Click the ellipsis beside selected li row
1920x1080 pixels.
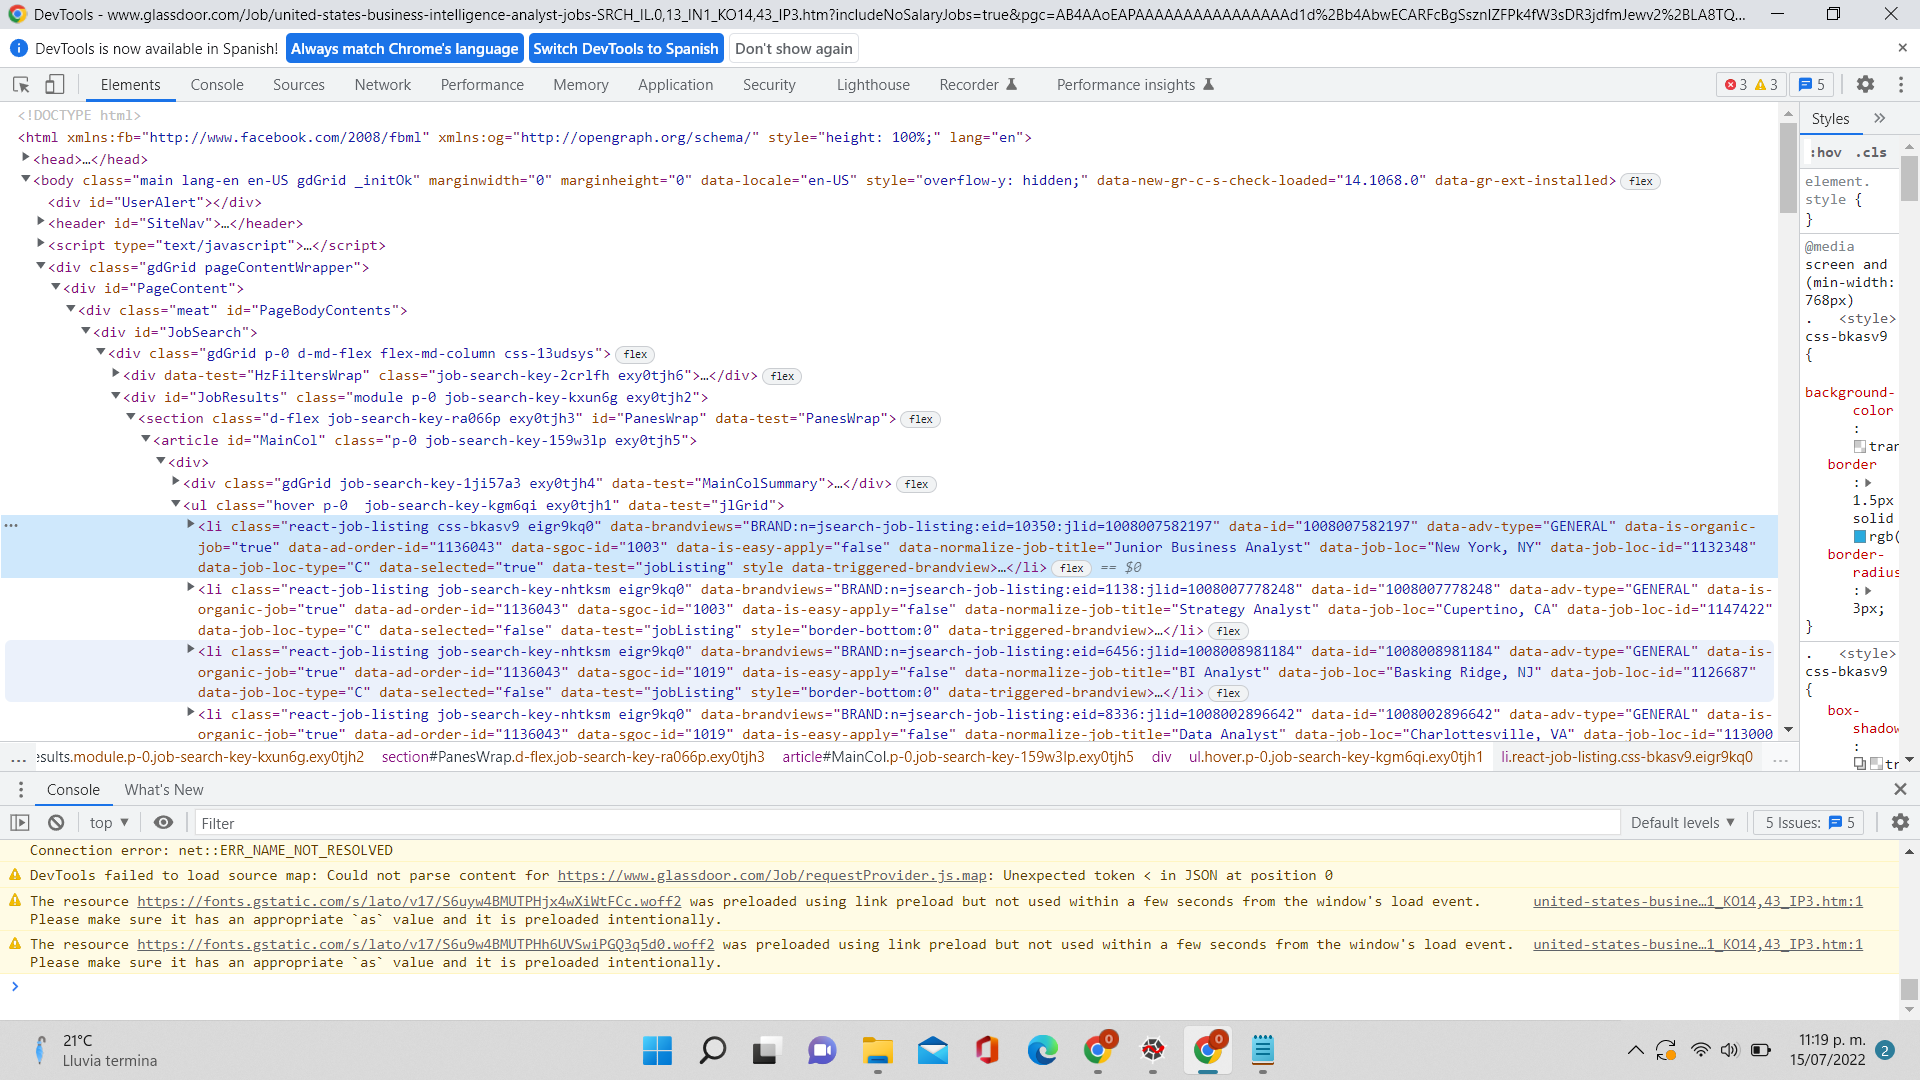pos(11,525)
